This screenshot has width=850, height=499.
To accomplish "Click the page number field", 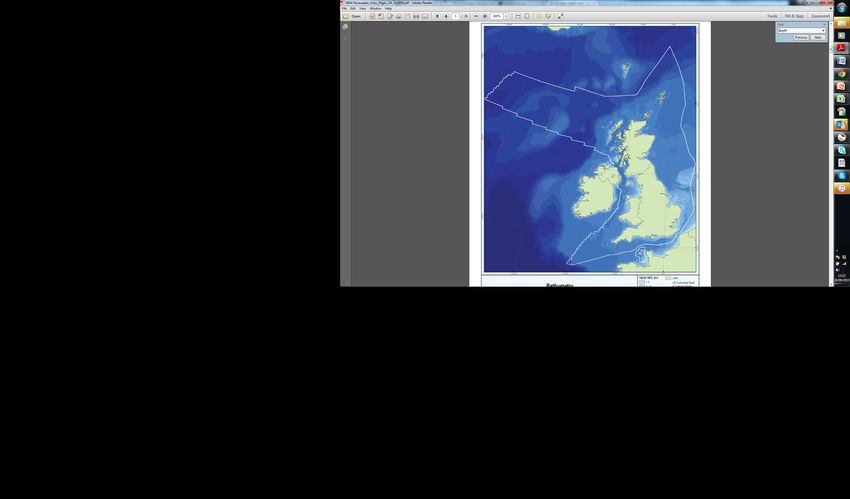I will [x=455, y=16].
